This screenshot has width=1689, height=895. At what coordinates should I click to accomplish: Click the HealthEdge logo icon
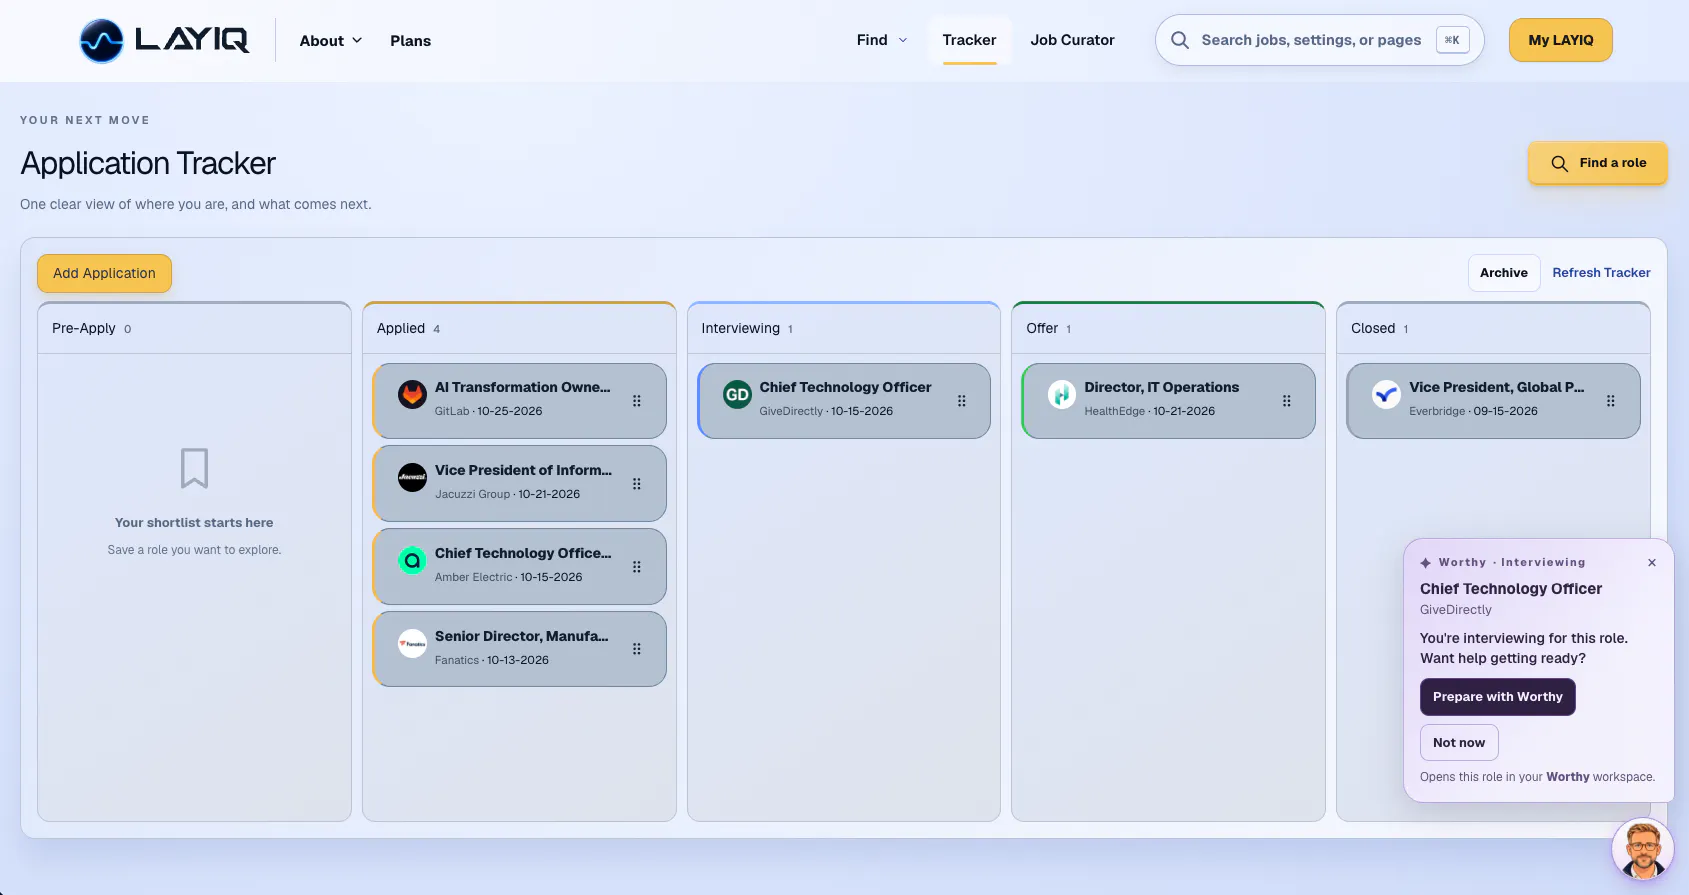pos(1062,395)
